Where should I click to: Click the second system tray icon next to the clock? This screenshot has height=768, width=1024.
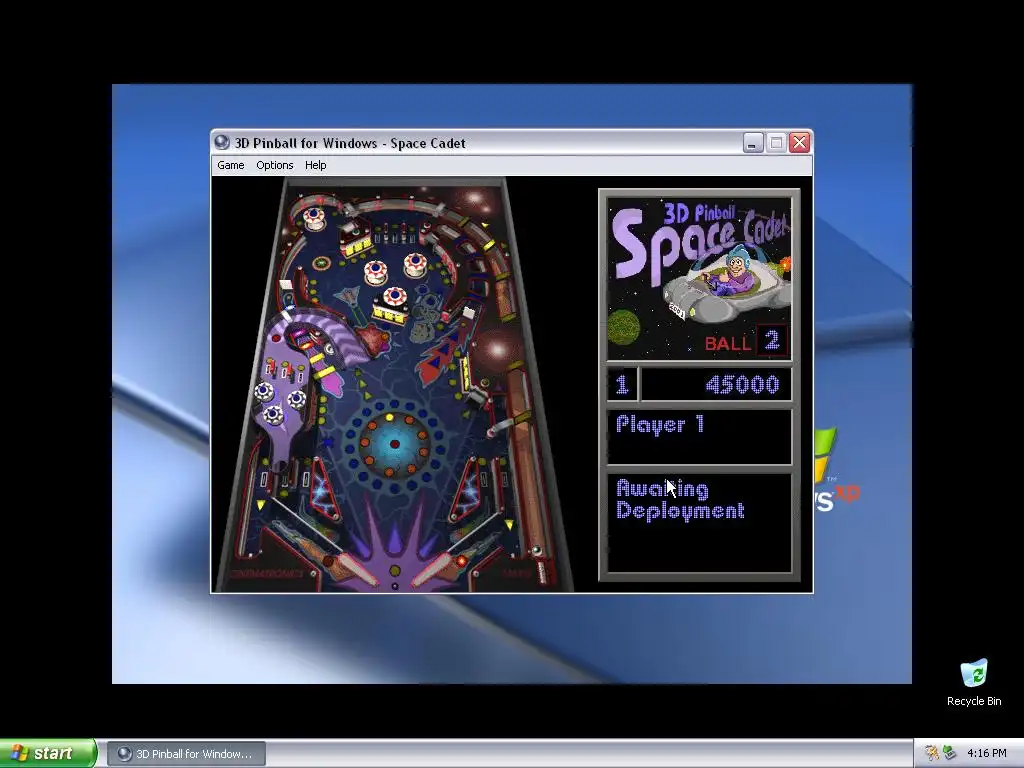click(x=950, y=754)
